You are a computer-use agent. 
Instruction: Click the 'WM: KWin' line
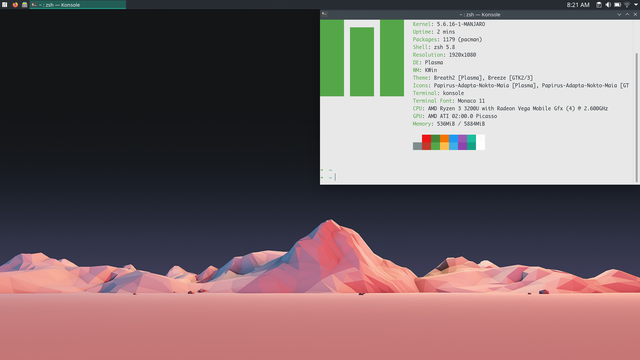pos(425,70)
